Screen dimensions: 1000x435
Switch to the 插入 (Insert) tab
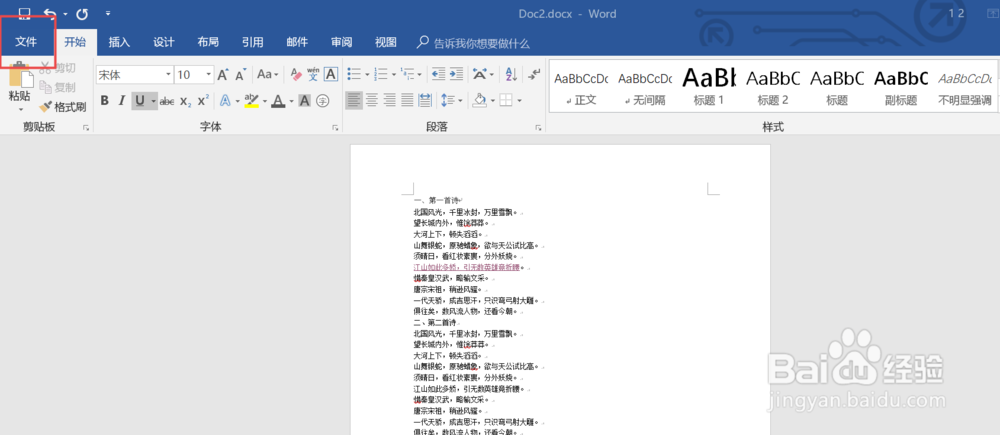(119, 42)
